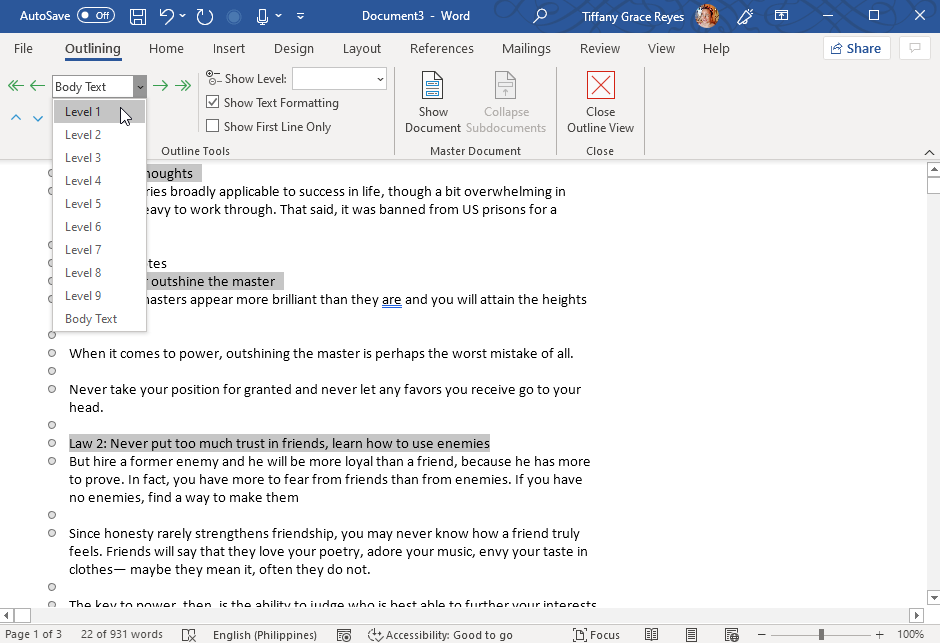Enable Focus mode from the status bar
Image resolution: width=940 pixels, height=643 pixels.
(x=596, y=634)
